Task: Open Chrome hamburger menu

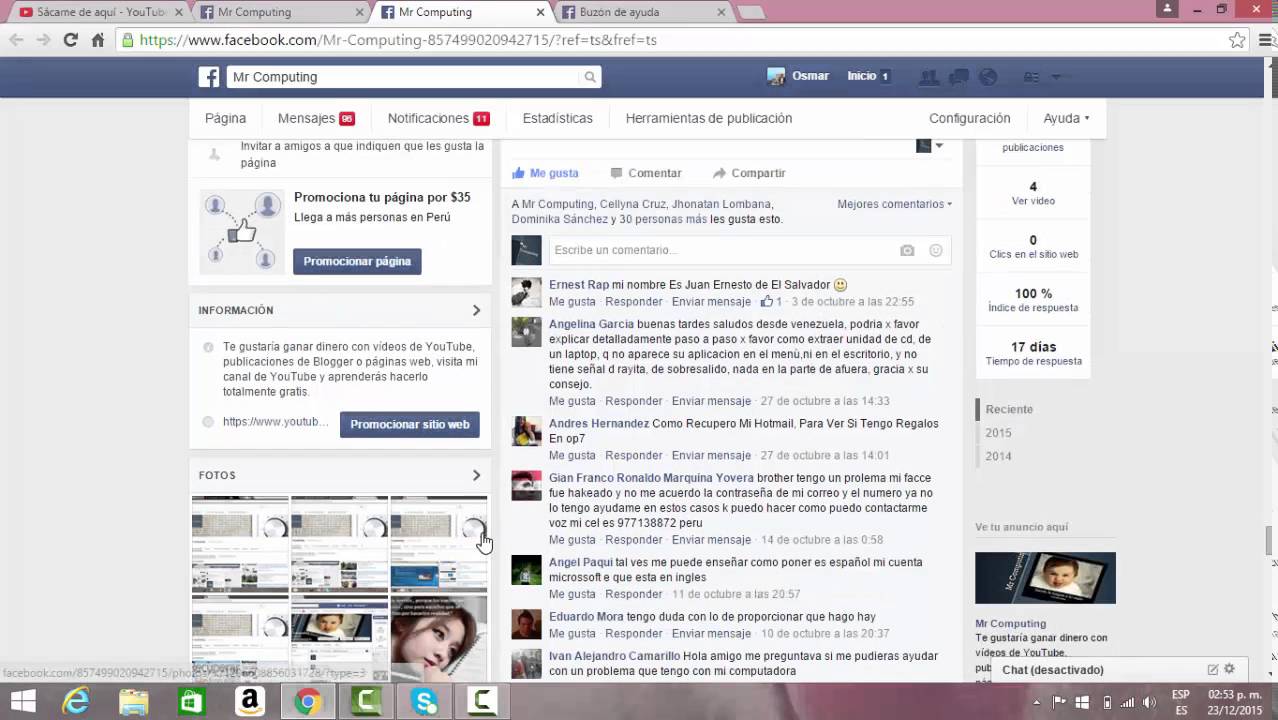Action: [1264, 40]
